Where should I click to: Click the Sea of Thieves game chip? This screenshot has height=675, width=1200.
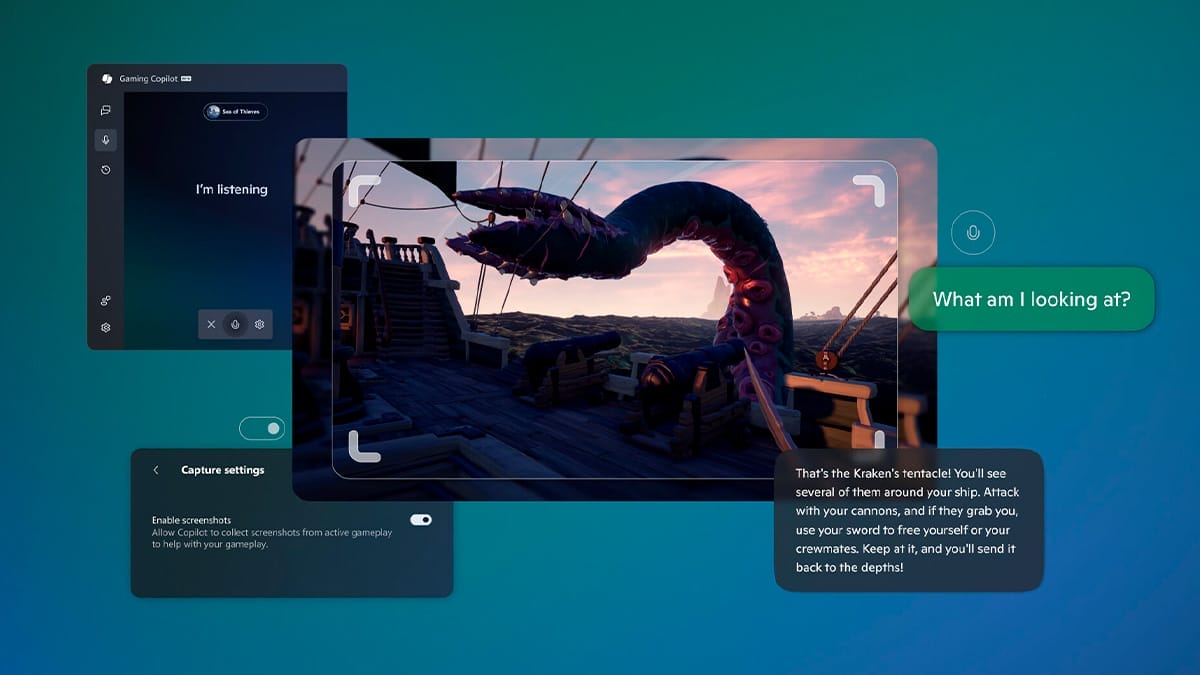tap(236, 112)
